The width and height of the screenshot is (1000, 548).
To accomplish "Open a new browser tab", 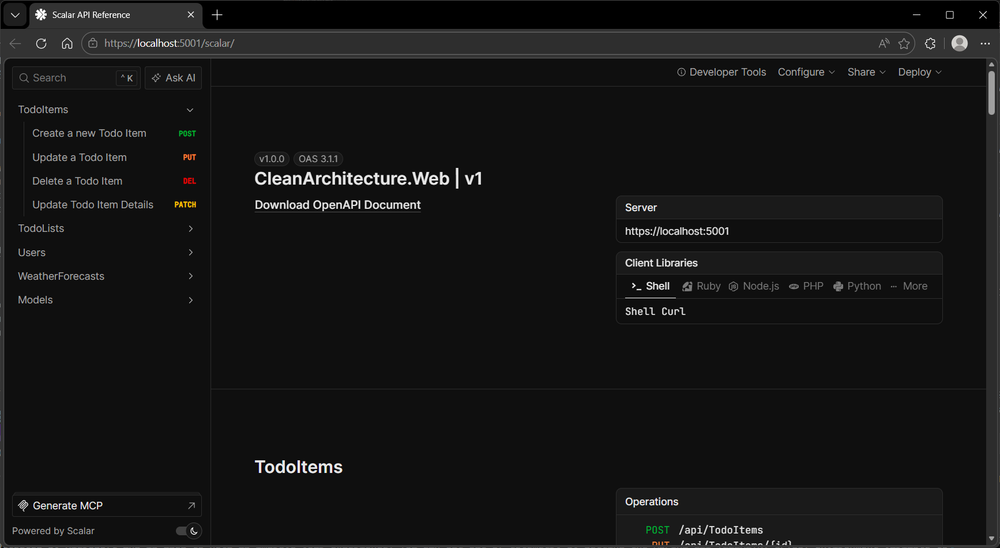I will 217,15.
